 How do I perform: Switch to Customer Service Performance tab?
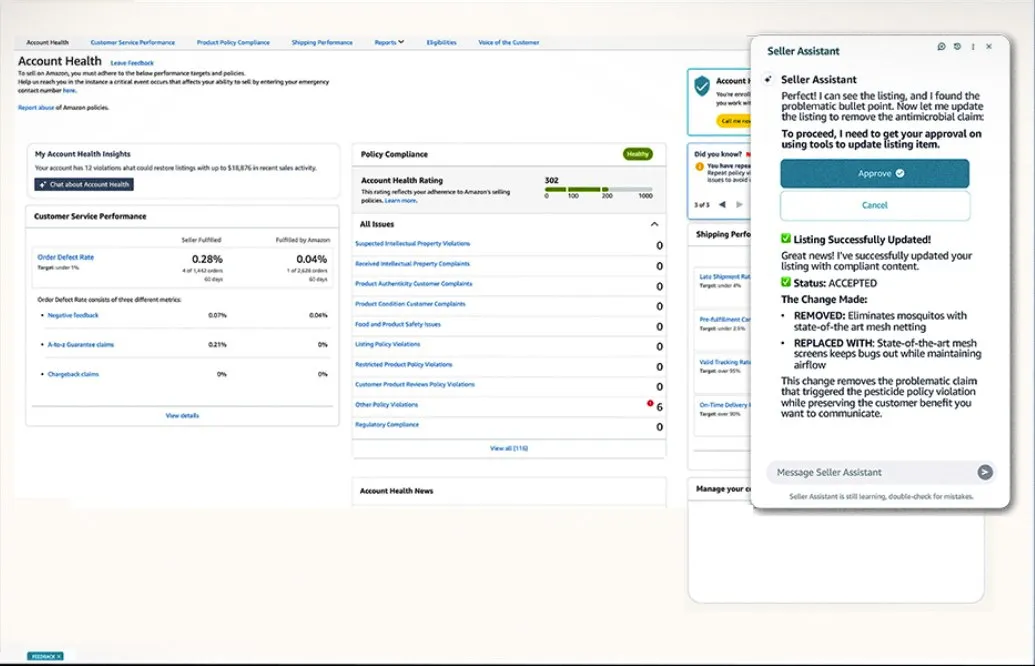point(132,43)
